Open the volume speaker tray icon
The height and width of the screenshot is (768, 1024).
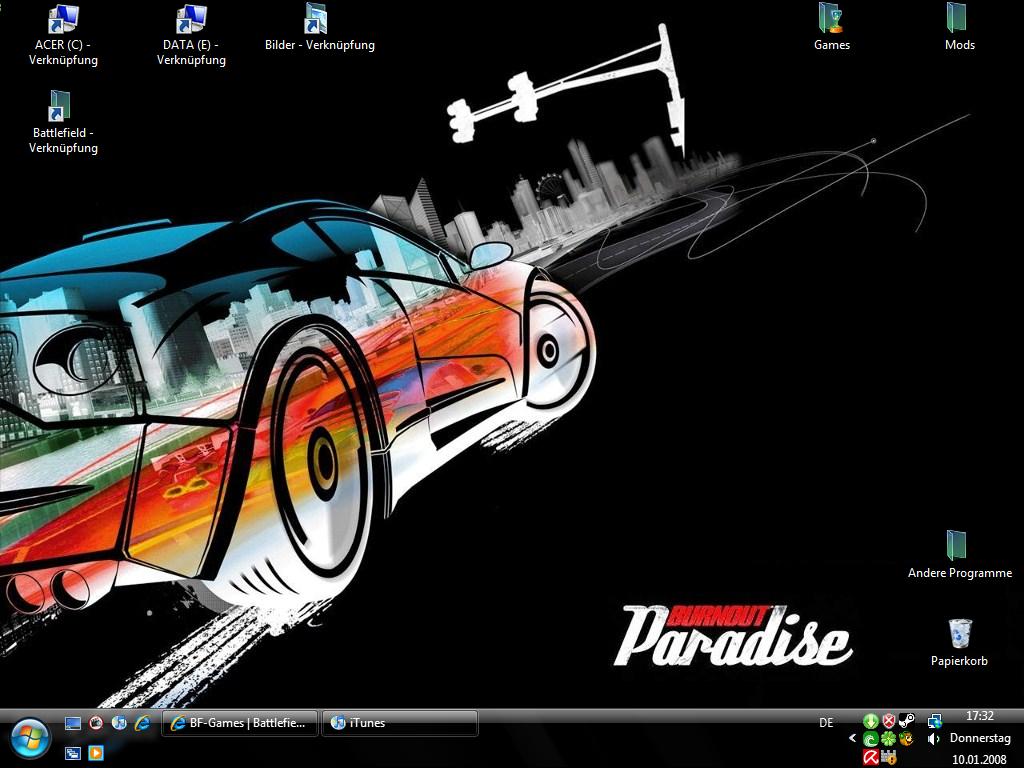tap(934, 739)
